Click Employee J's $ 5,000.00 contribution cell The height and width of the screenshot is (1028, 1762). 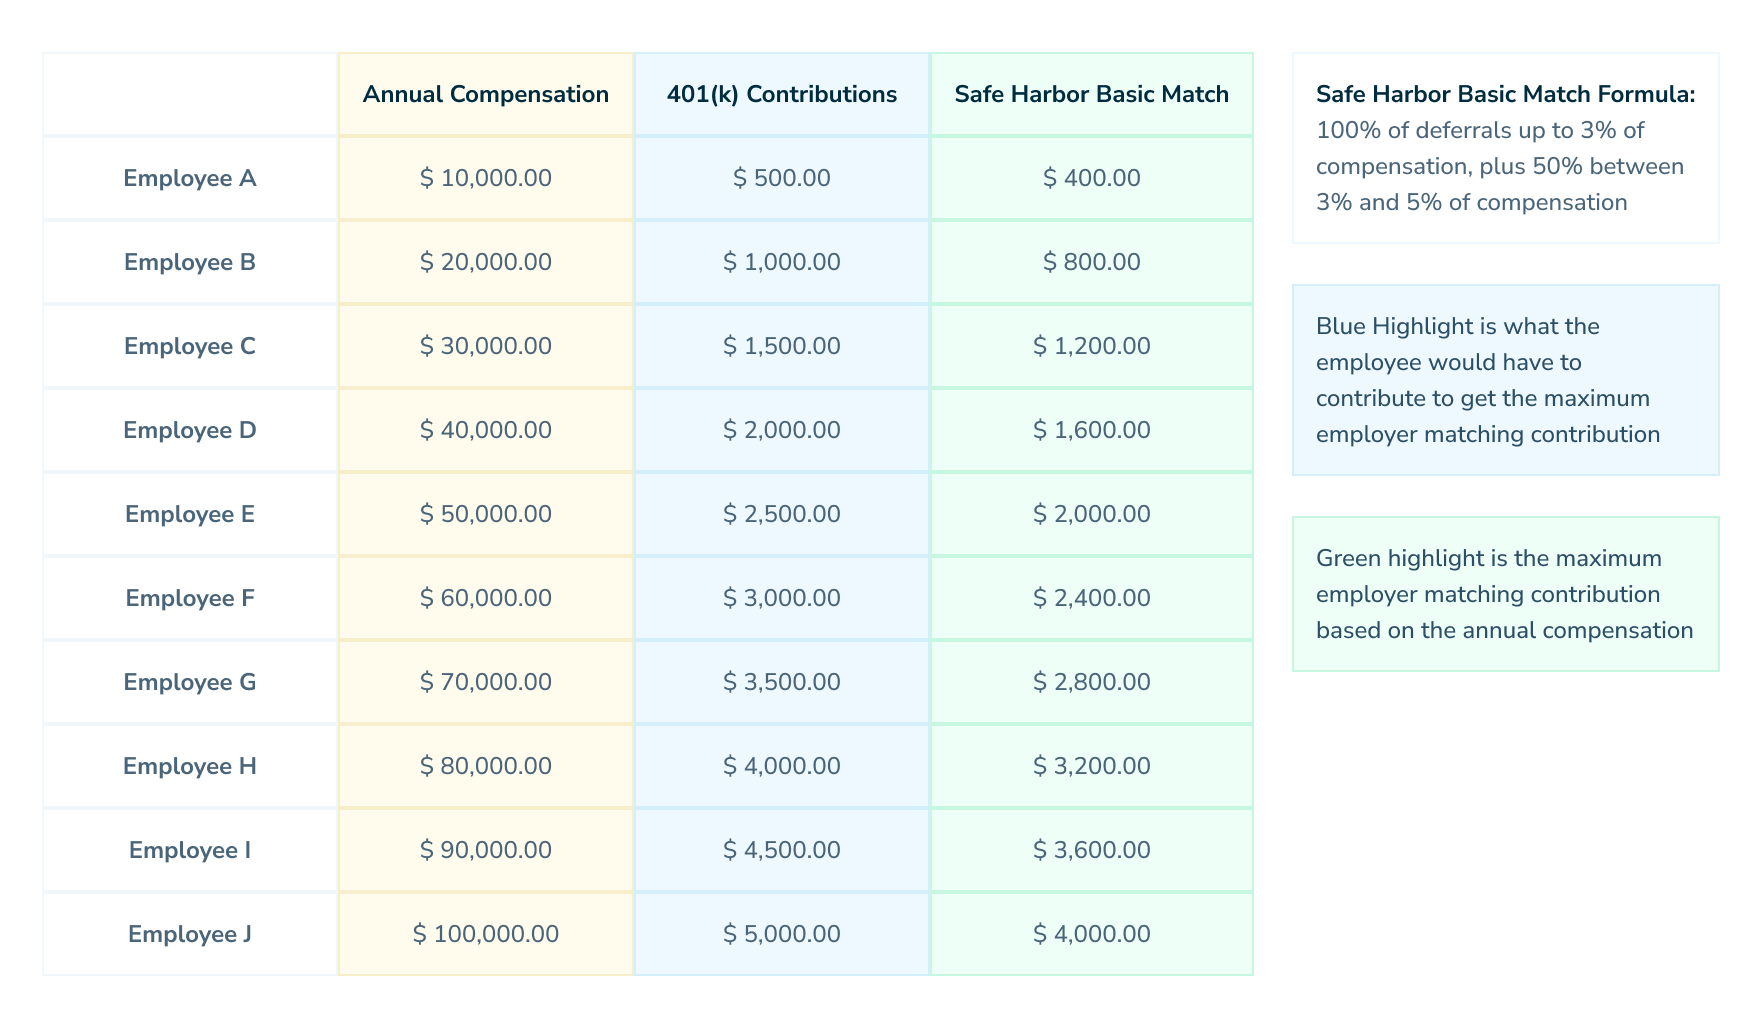point(781,934)
